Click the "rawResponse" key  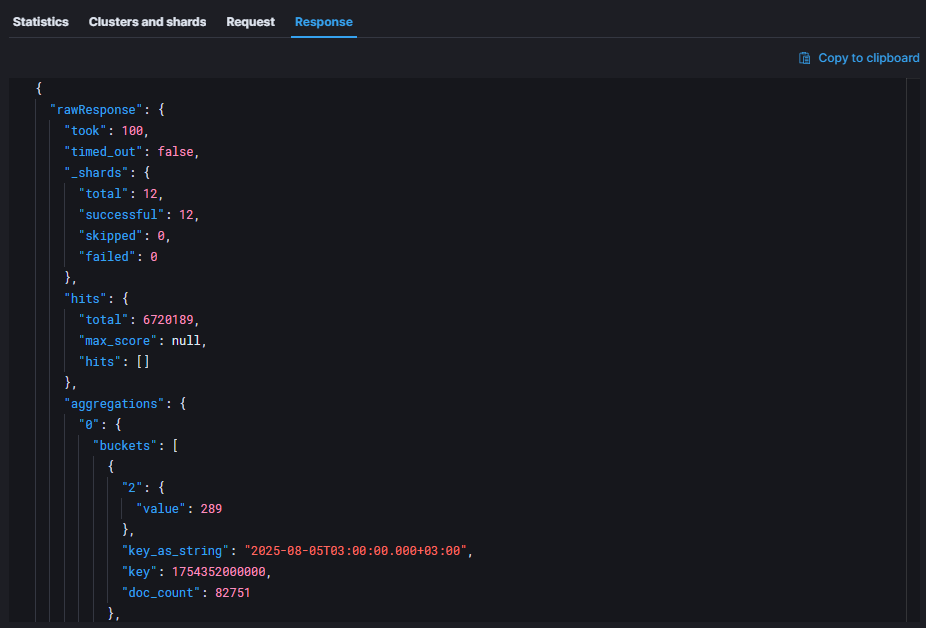point(96,110)
